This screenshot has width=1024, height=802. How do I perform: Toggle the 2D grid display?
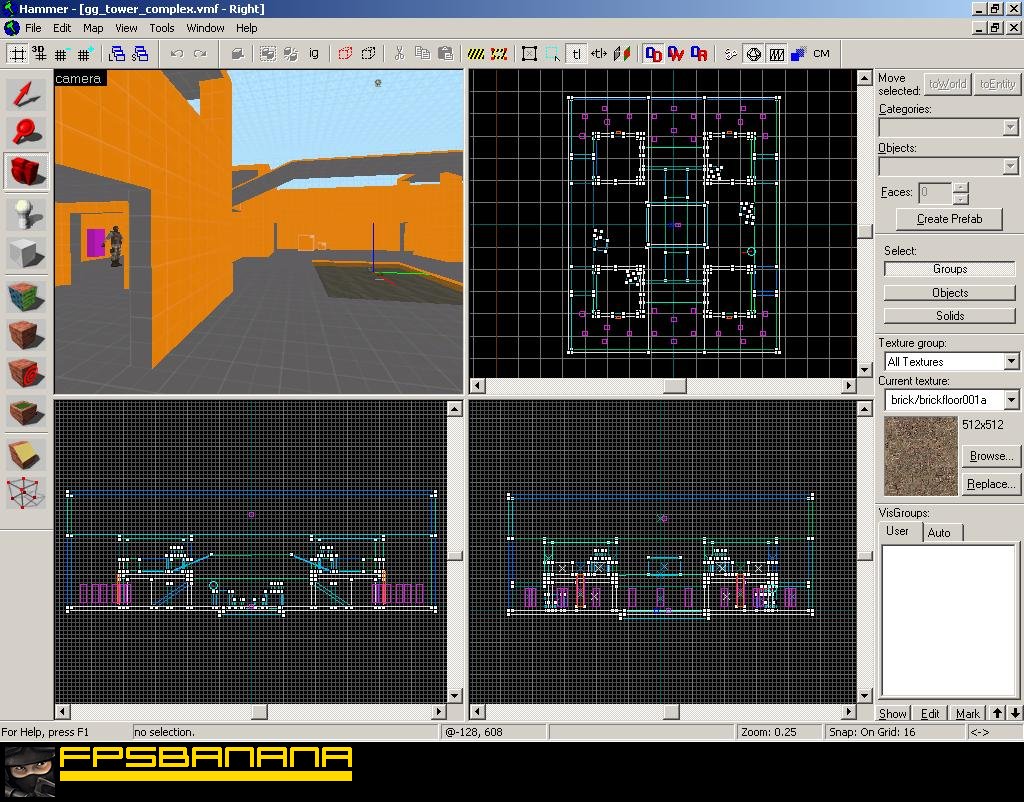click(17, 53)
